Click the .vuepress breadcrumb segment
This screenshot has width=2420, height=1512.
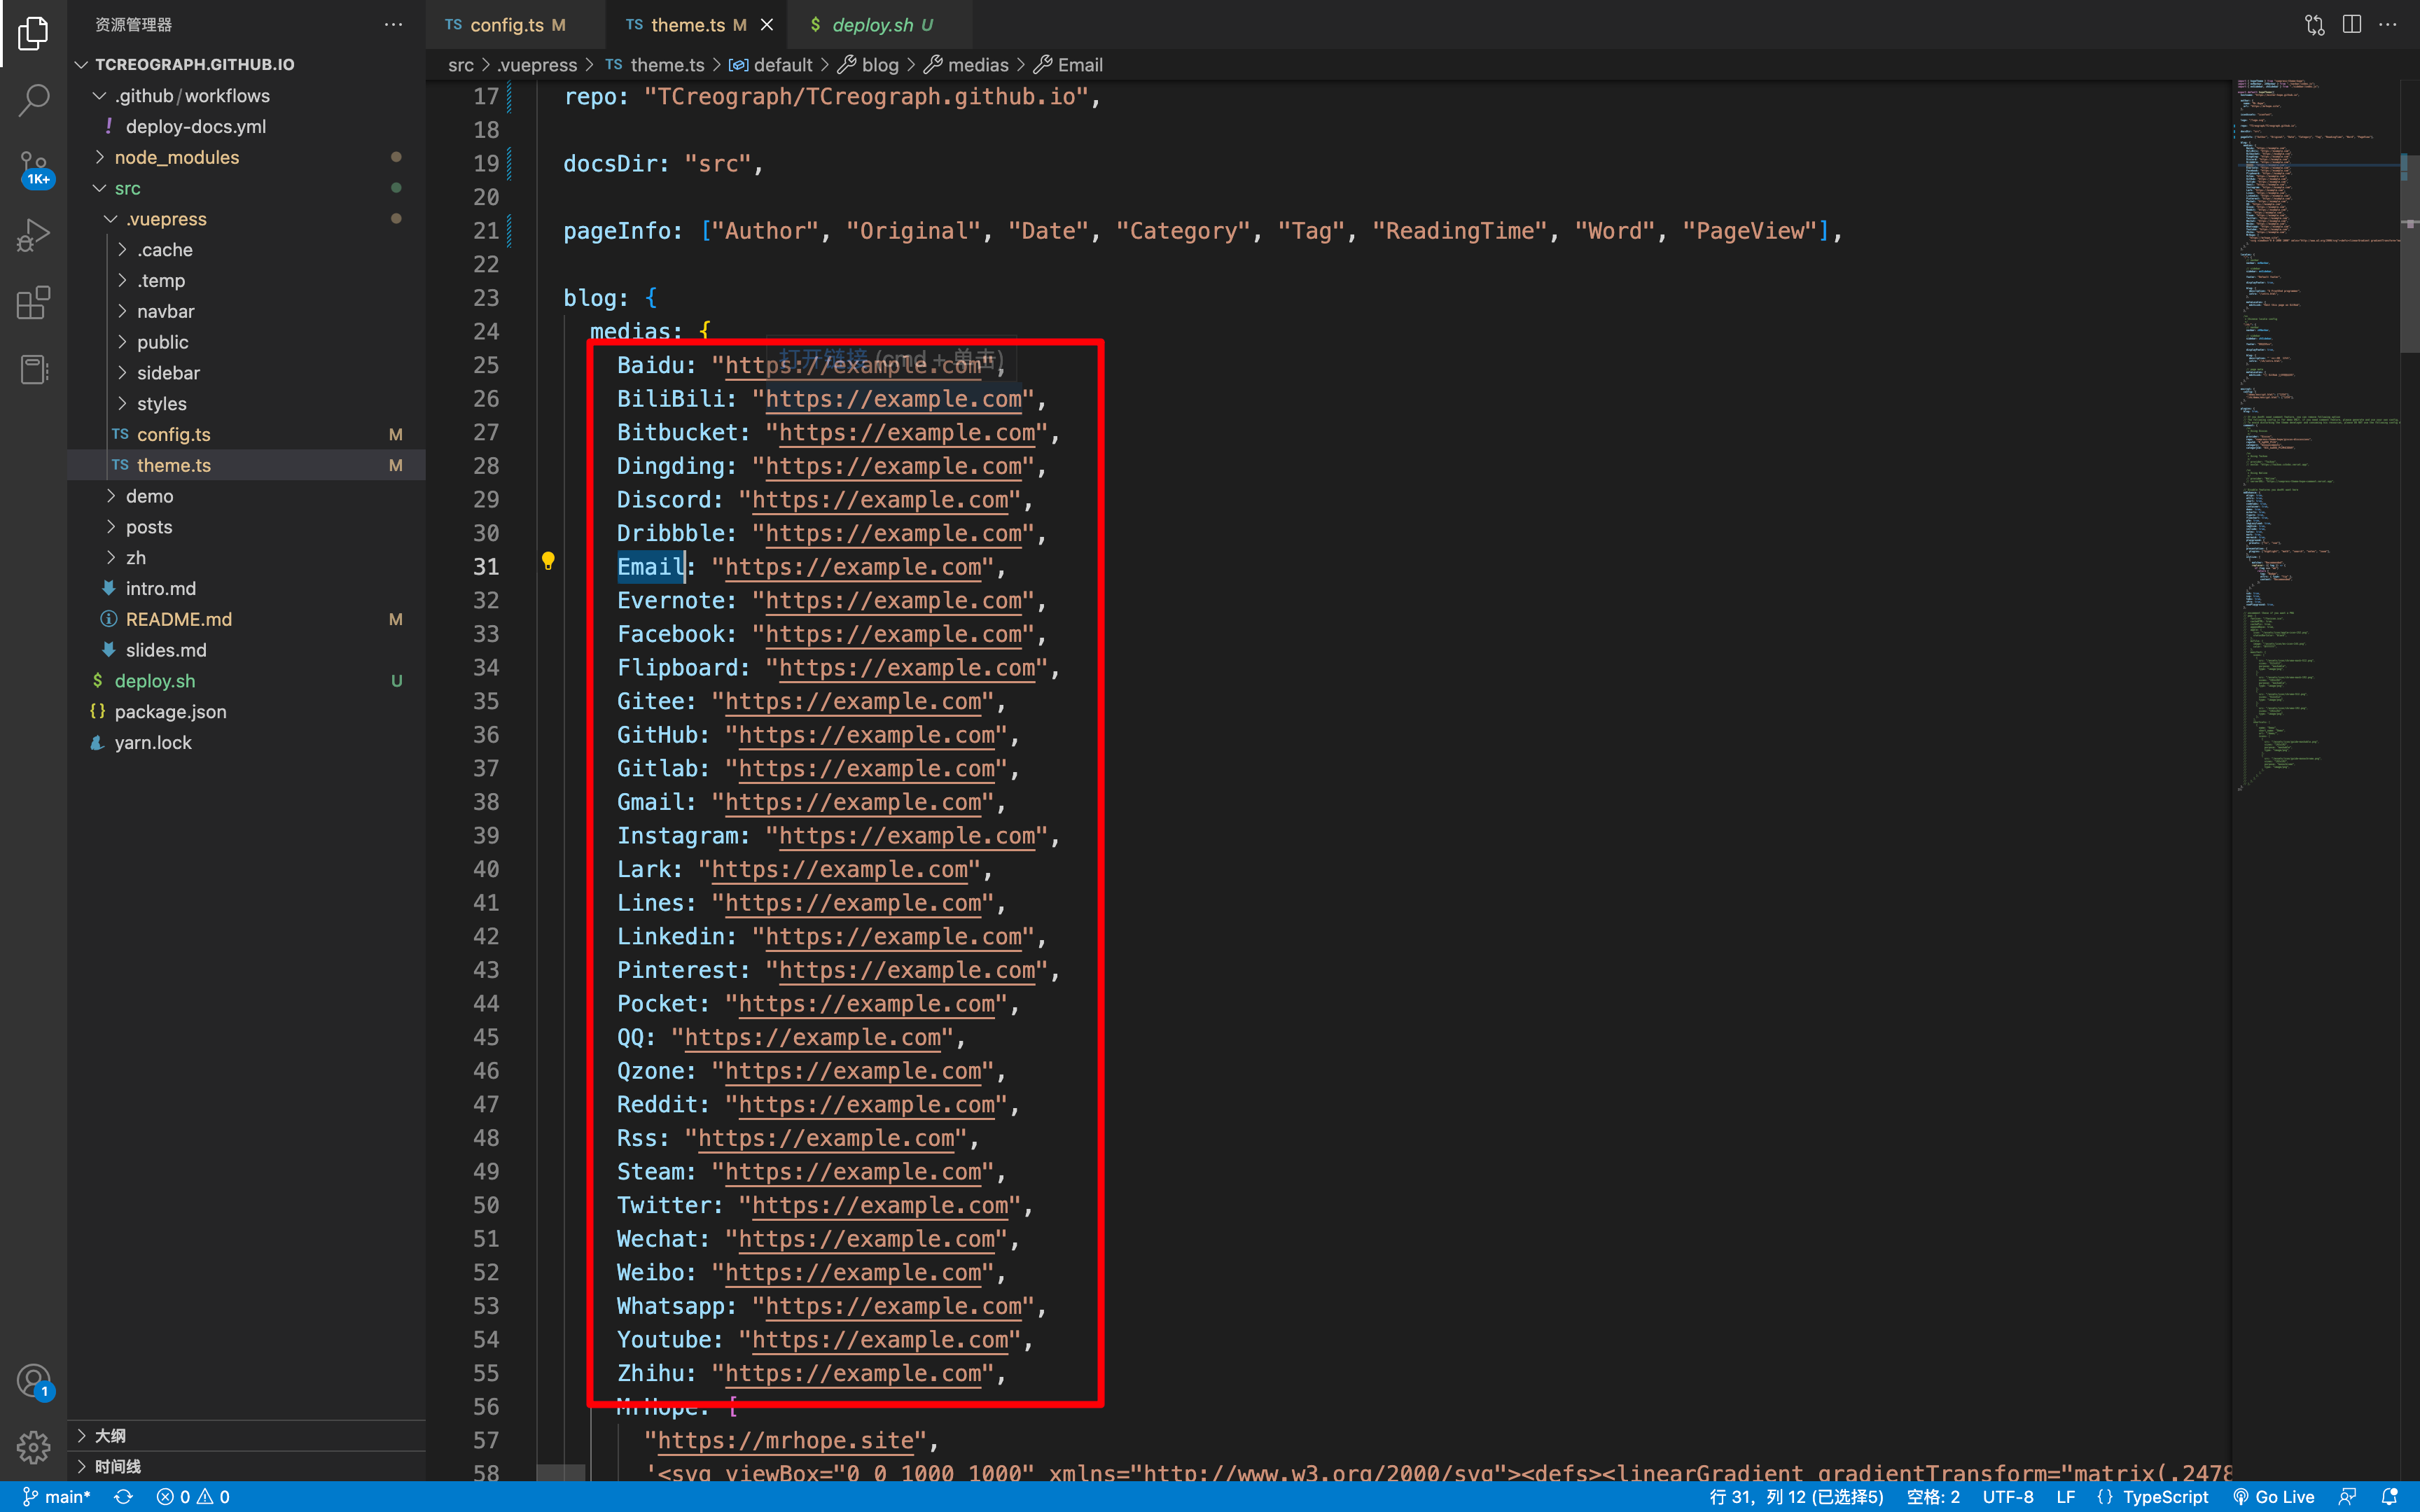[x=537, y=65]
